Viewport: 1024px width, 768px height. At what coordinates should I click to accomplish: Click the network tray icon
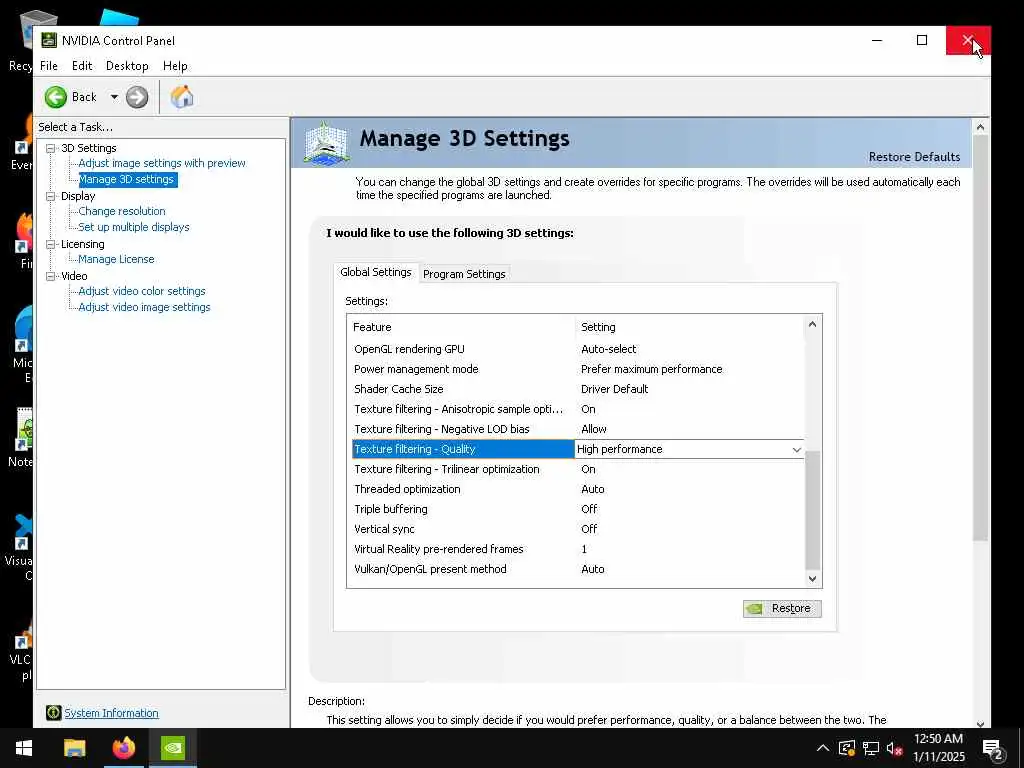[x=871, y=748]
